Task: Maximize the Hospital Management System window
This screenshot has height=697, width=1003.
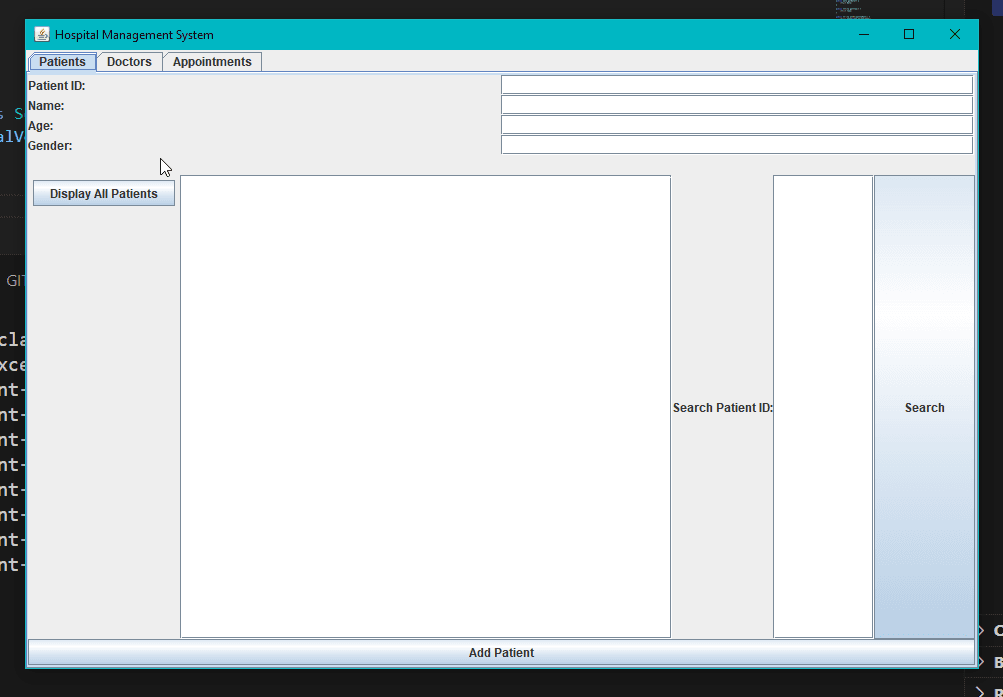Action: [908, 35]
